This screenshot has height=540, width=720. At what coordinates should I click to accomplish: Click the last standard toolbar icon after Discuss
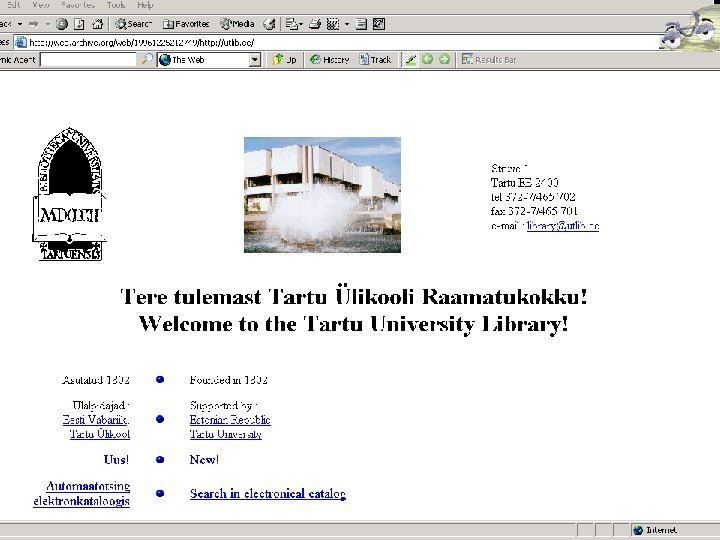click(379, 24)
